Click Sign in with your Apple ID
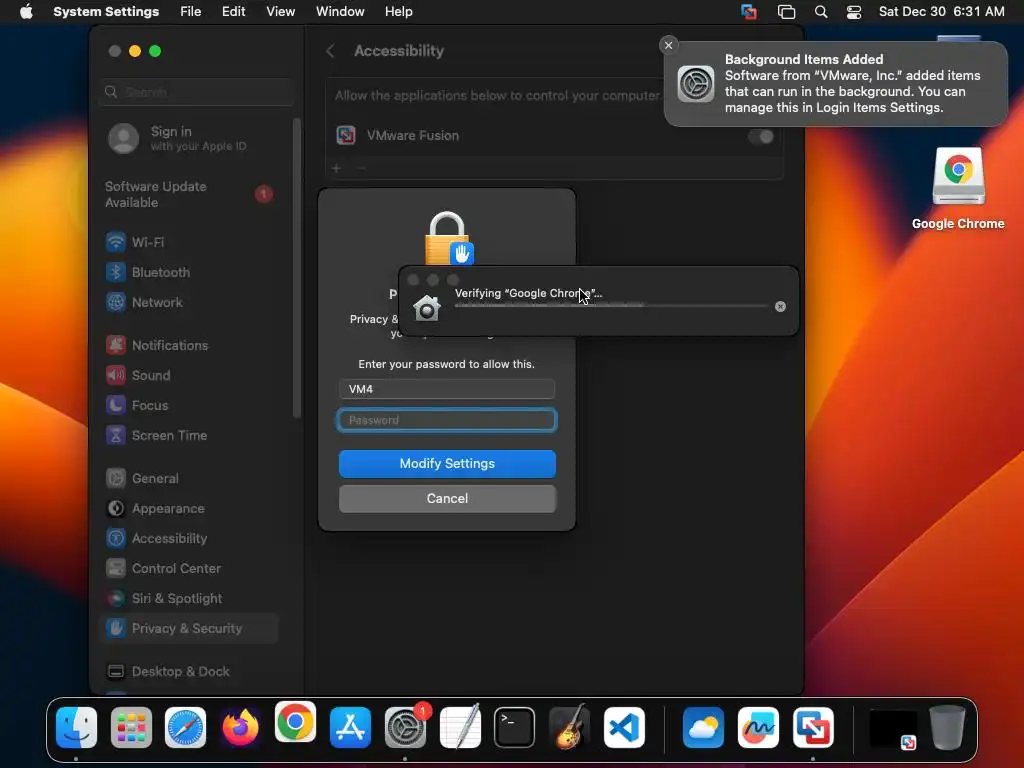 [x=178, y=138]
